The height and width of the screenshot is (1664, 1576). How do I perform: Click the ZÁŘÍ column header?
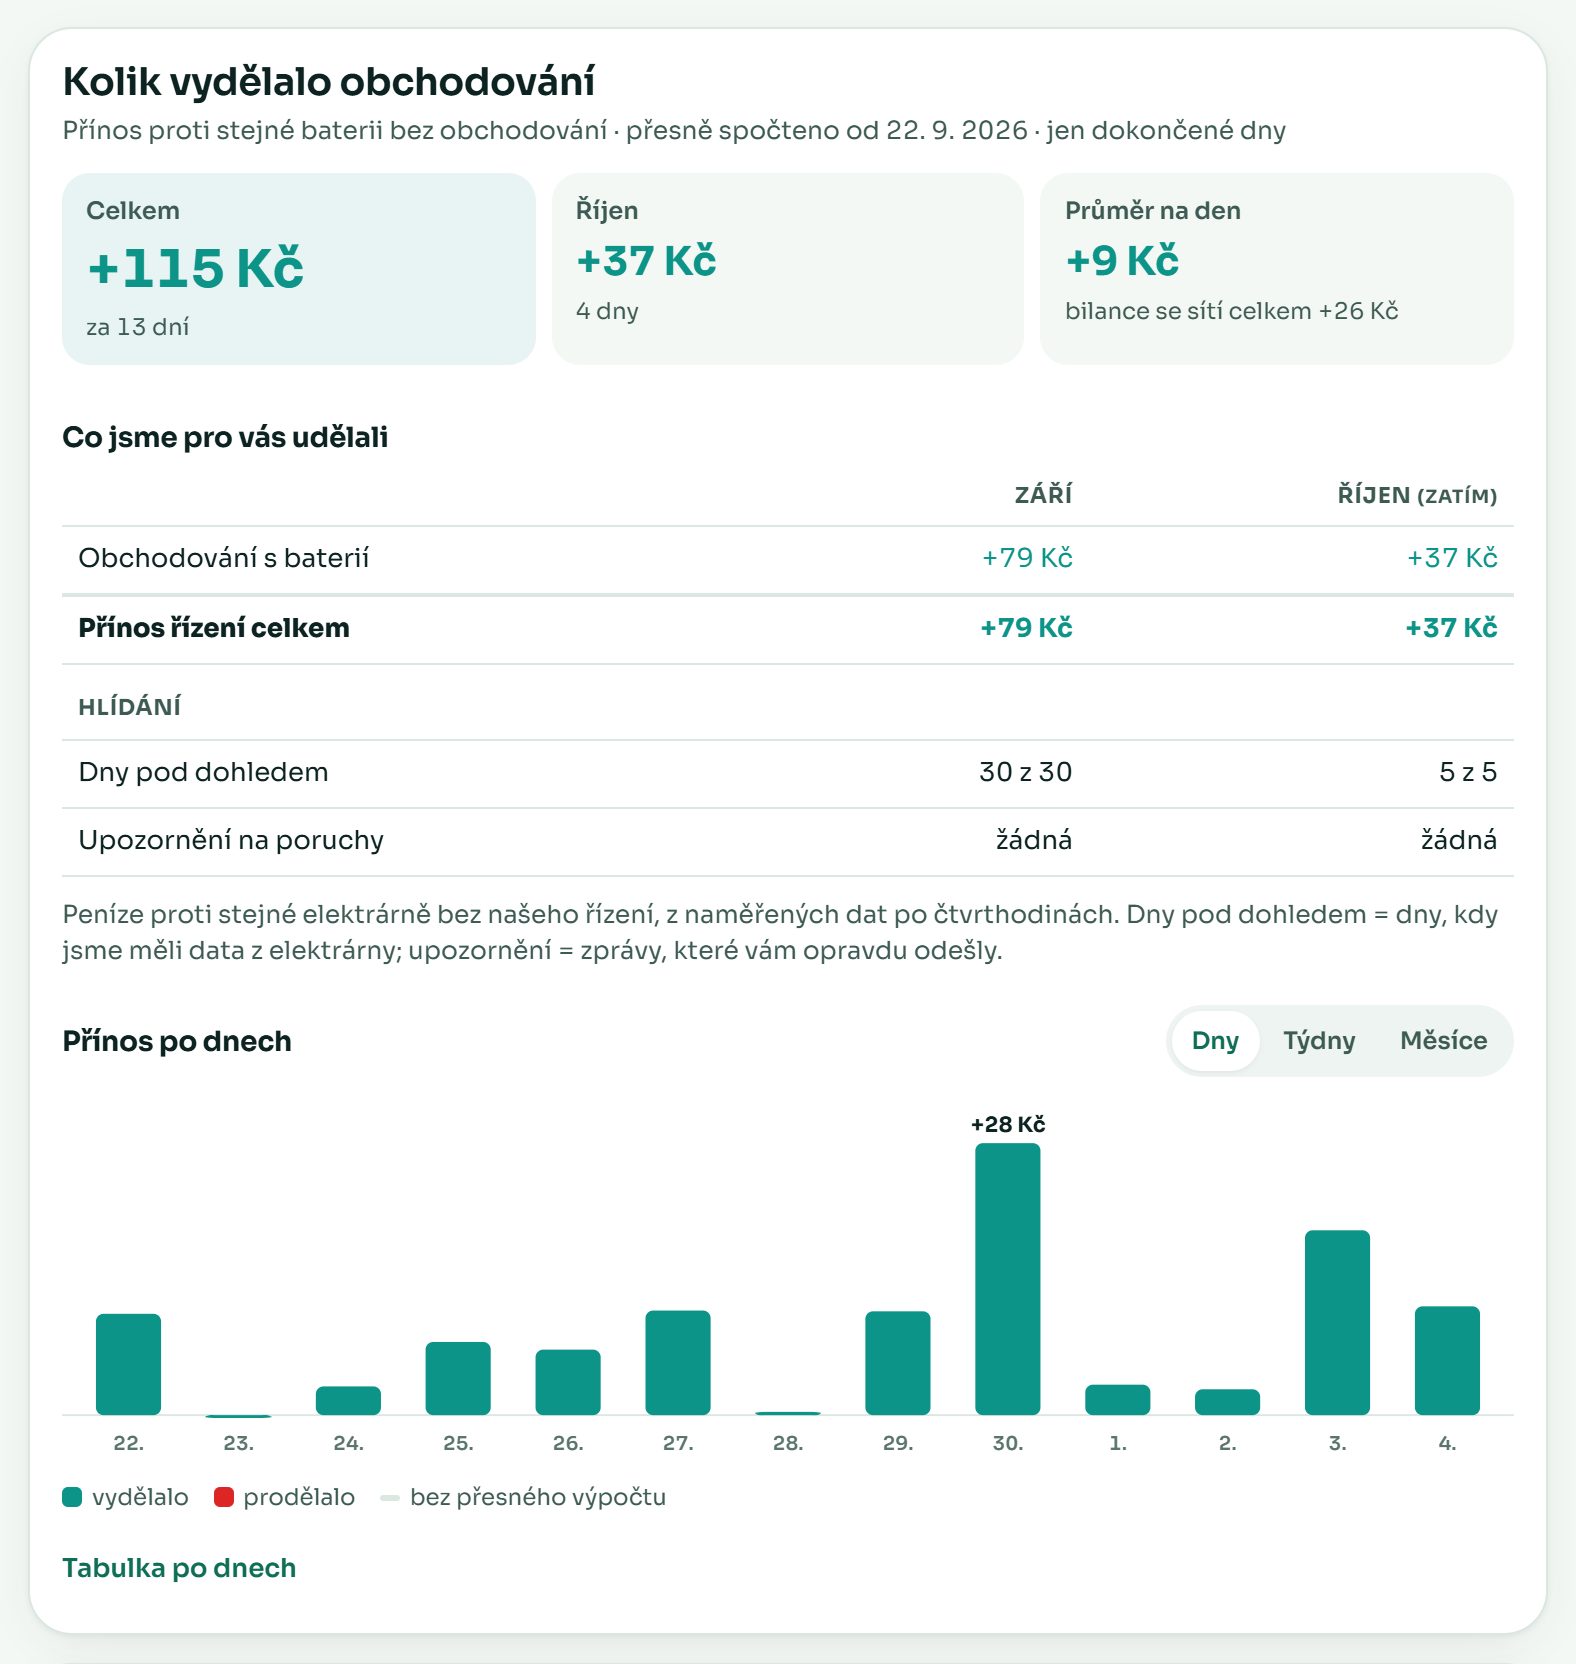1043,495
